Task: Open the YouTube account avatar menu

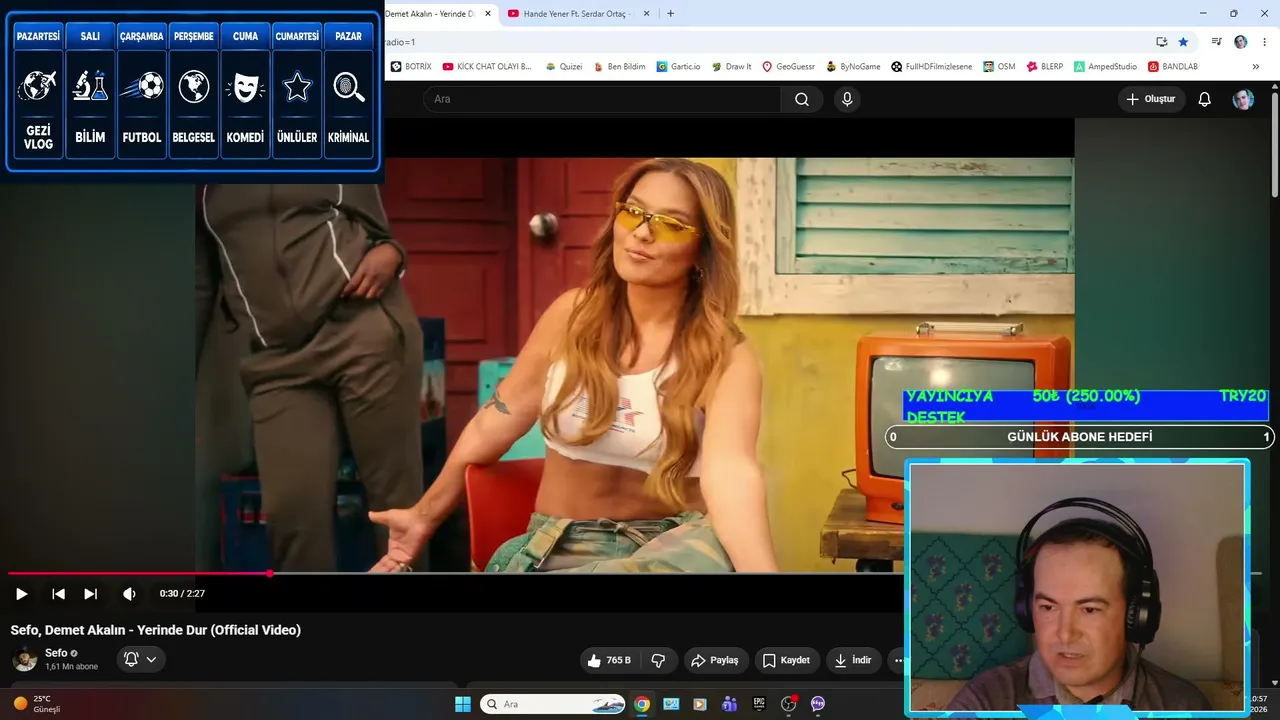Action: point(1243,99)
